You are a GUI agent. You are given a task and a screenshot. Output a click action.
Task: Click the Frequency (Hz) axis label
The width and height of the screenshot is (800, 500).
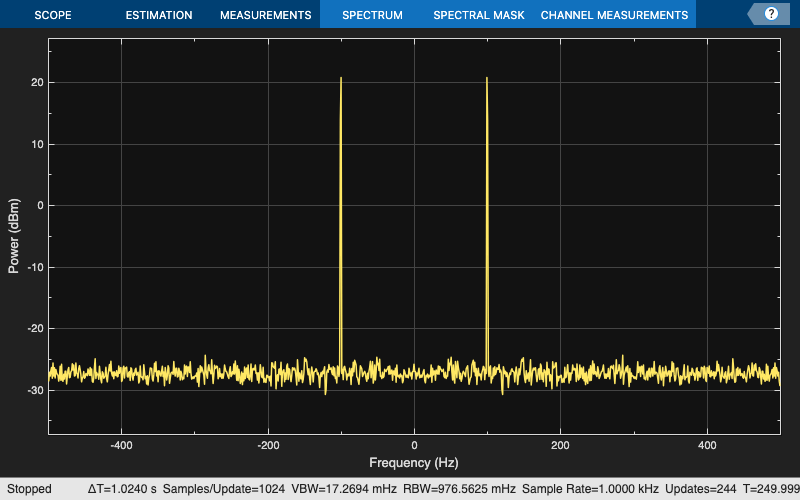(x=414, y=463)
